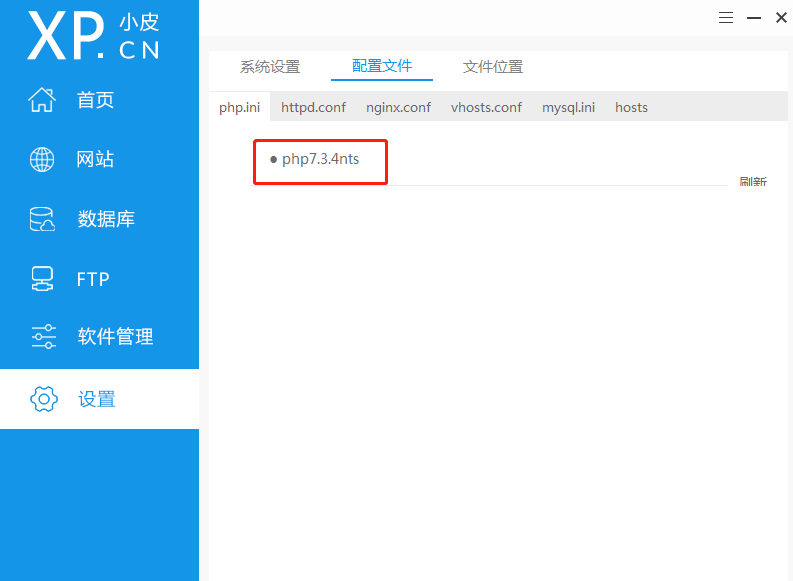The image size is (793, 581).
Task: Minimize the window
Action: click(x=754, y=18)
